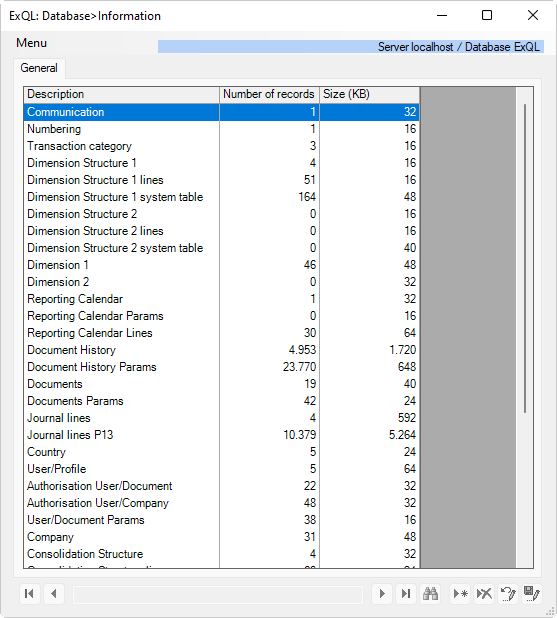Image resolution: width=557 pixels, height=618 pixels.
Task: Go to next record arrow
Action: pos(382,594)
